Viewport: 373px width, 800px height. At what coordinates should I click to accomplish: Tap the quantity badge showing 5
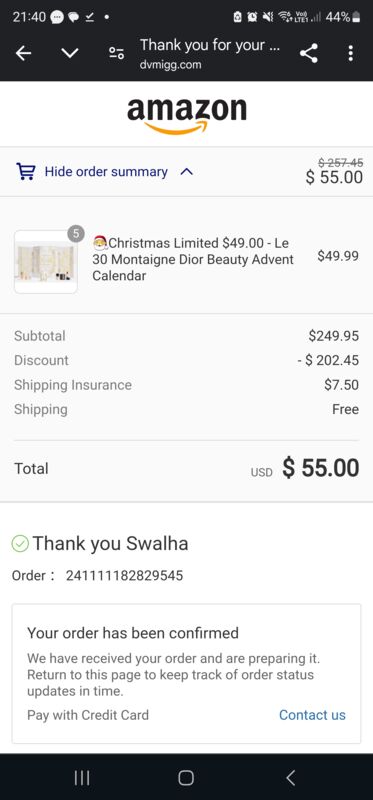pyautogui.click(x=76, y=234)
